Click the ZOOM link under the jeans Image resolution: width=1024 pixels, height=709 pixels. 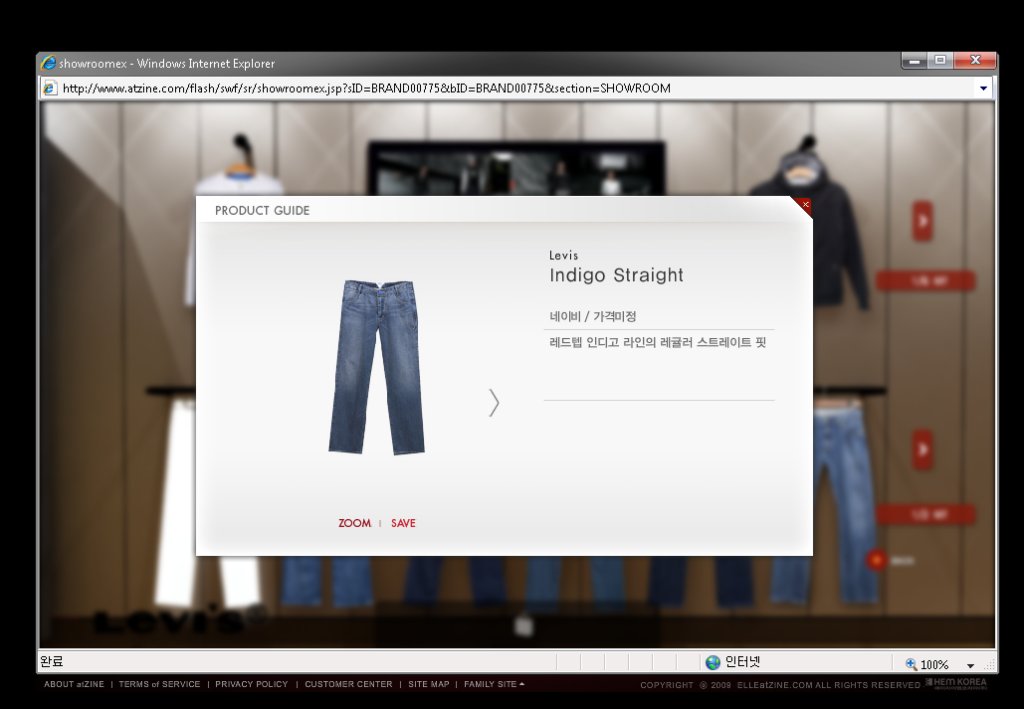[355, 523]
